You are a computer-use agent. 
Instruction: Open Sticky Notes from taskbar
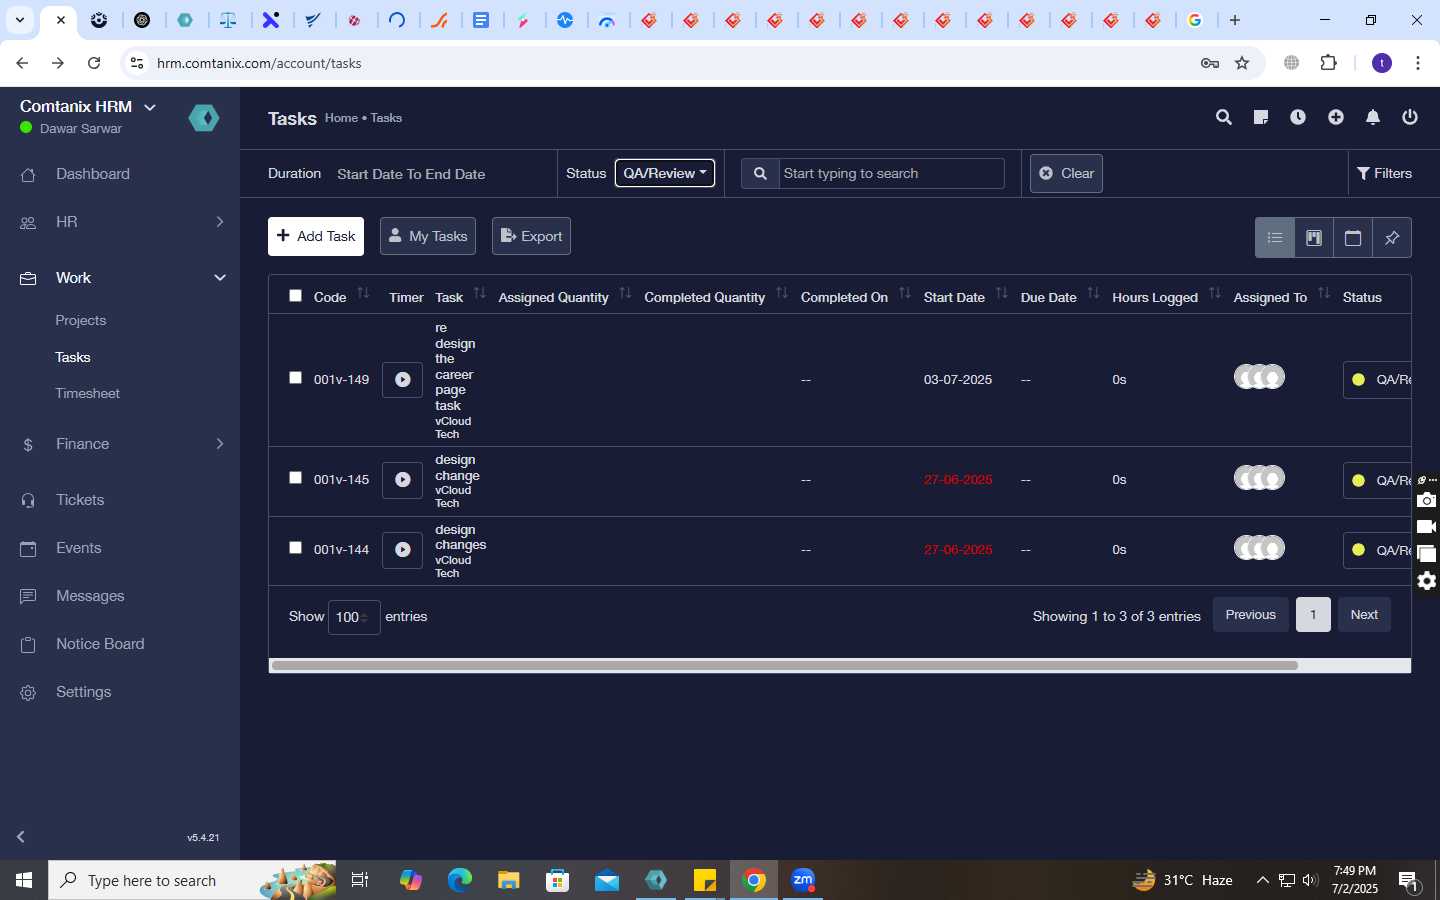(x=705, y=880)
